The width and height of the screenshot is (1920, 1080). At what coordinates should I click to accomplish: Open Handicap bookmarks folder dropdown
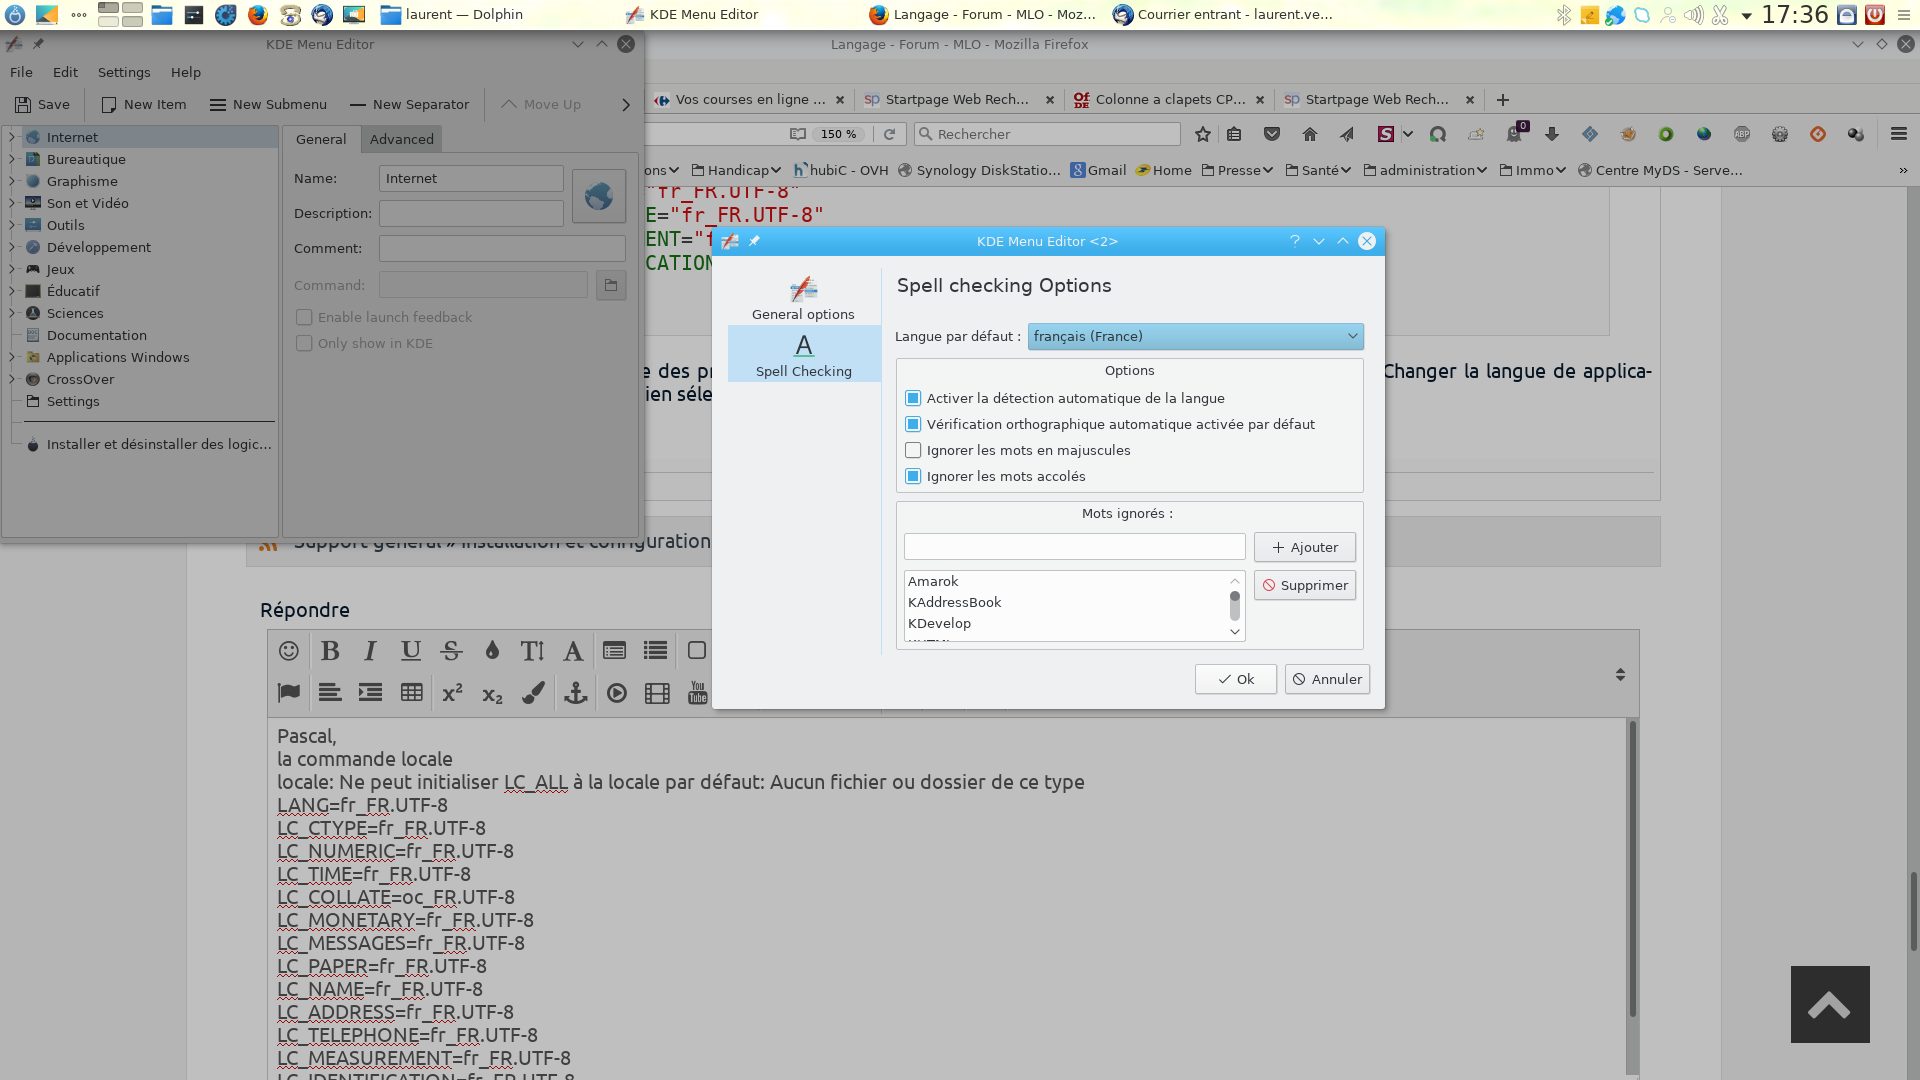[736, 170]
